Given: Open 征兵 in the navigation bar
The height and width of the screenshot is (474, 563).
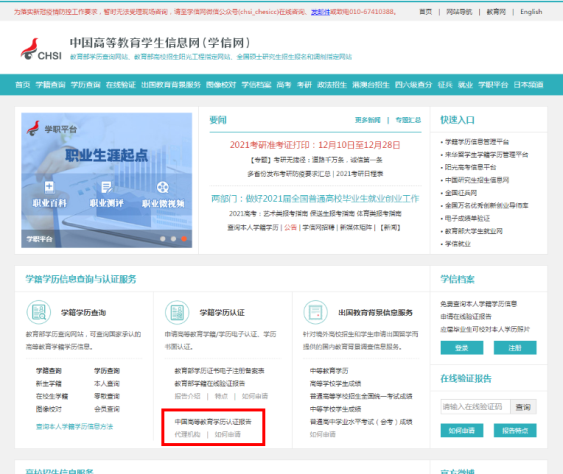Looking at the screenshot, I should pyautogui.click(x=445, y=85).
